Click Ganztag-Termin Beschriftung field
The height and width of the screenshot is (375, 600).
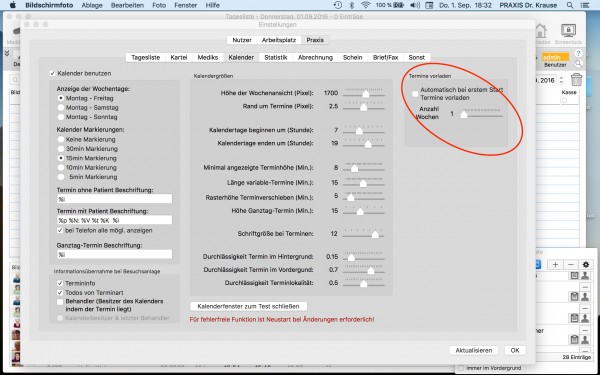114,254
